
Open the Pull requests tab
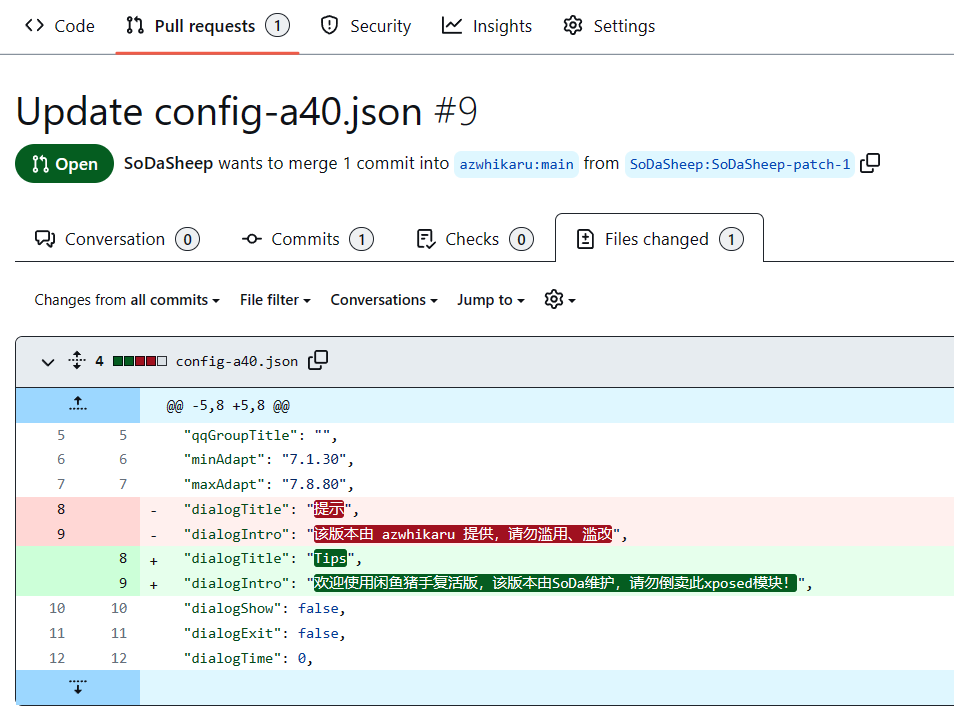(x=207, y=26)
